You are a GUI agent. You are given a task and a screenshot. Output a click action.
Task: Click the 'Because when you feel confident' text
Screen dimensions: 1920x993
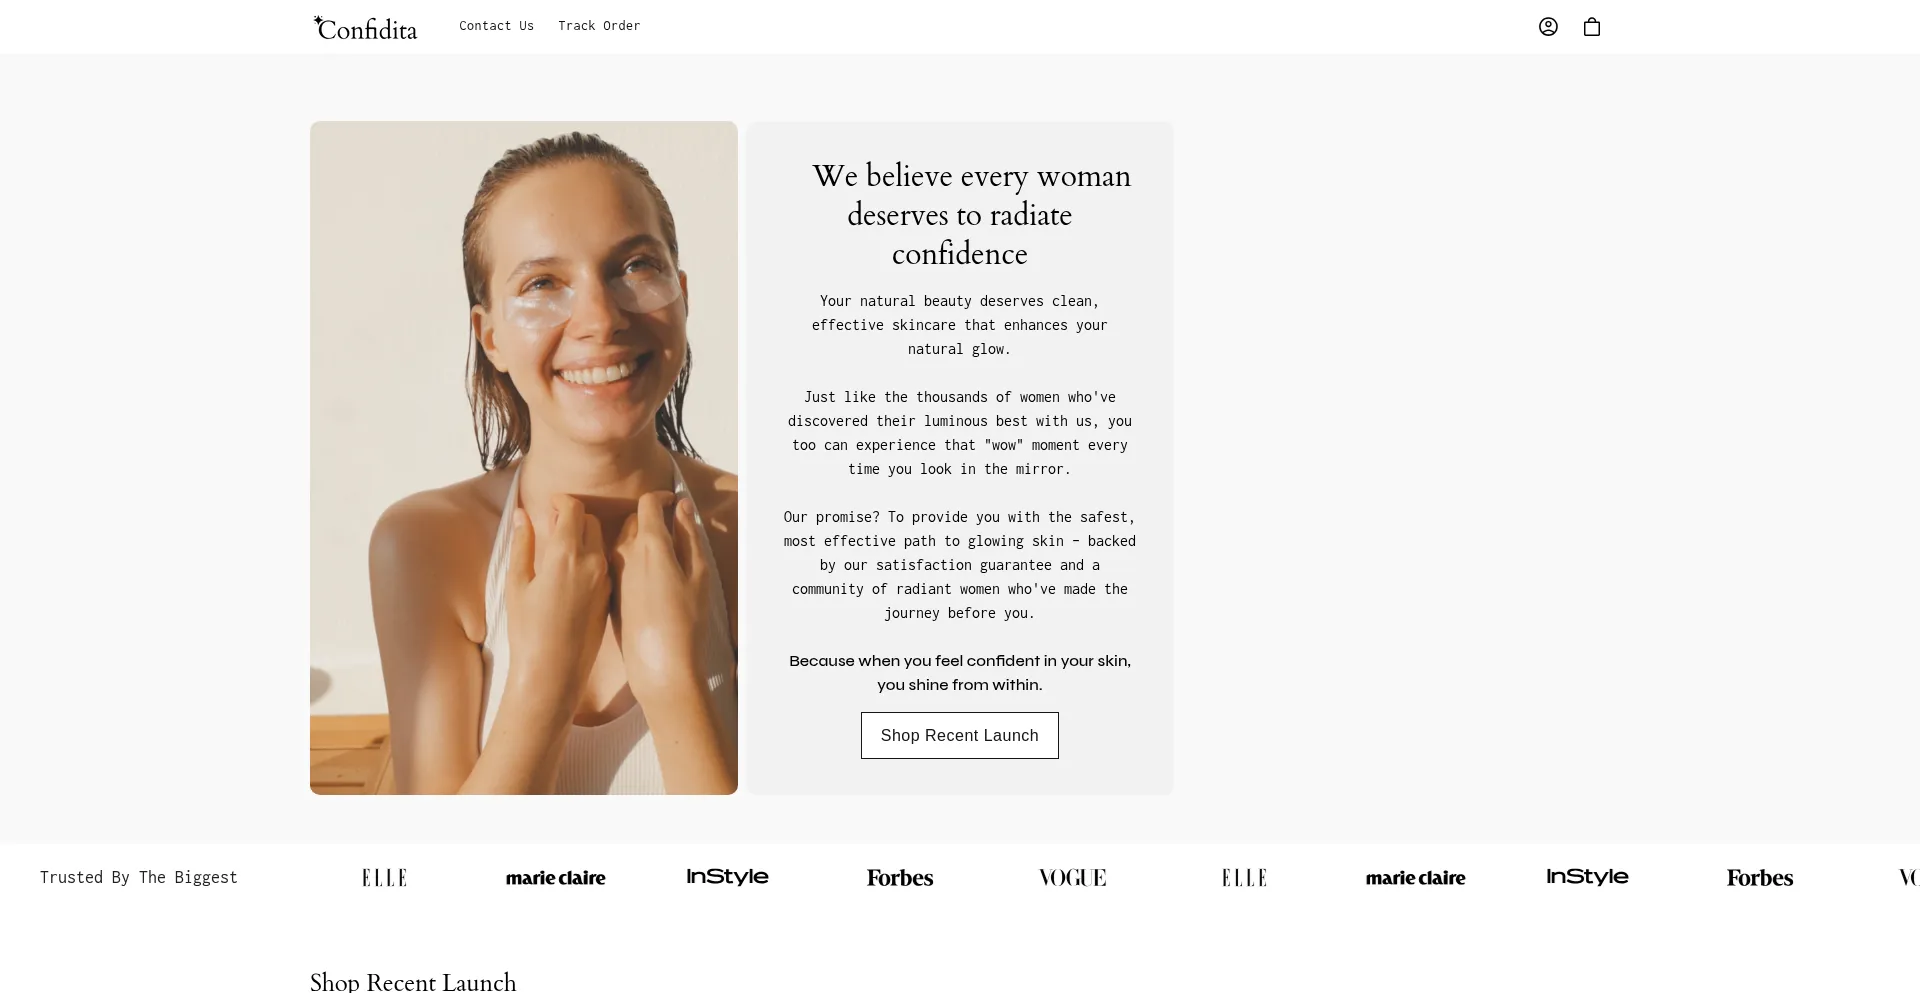tap(960, 673)
